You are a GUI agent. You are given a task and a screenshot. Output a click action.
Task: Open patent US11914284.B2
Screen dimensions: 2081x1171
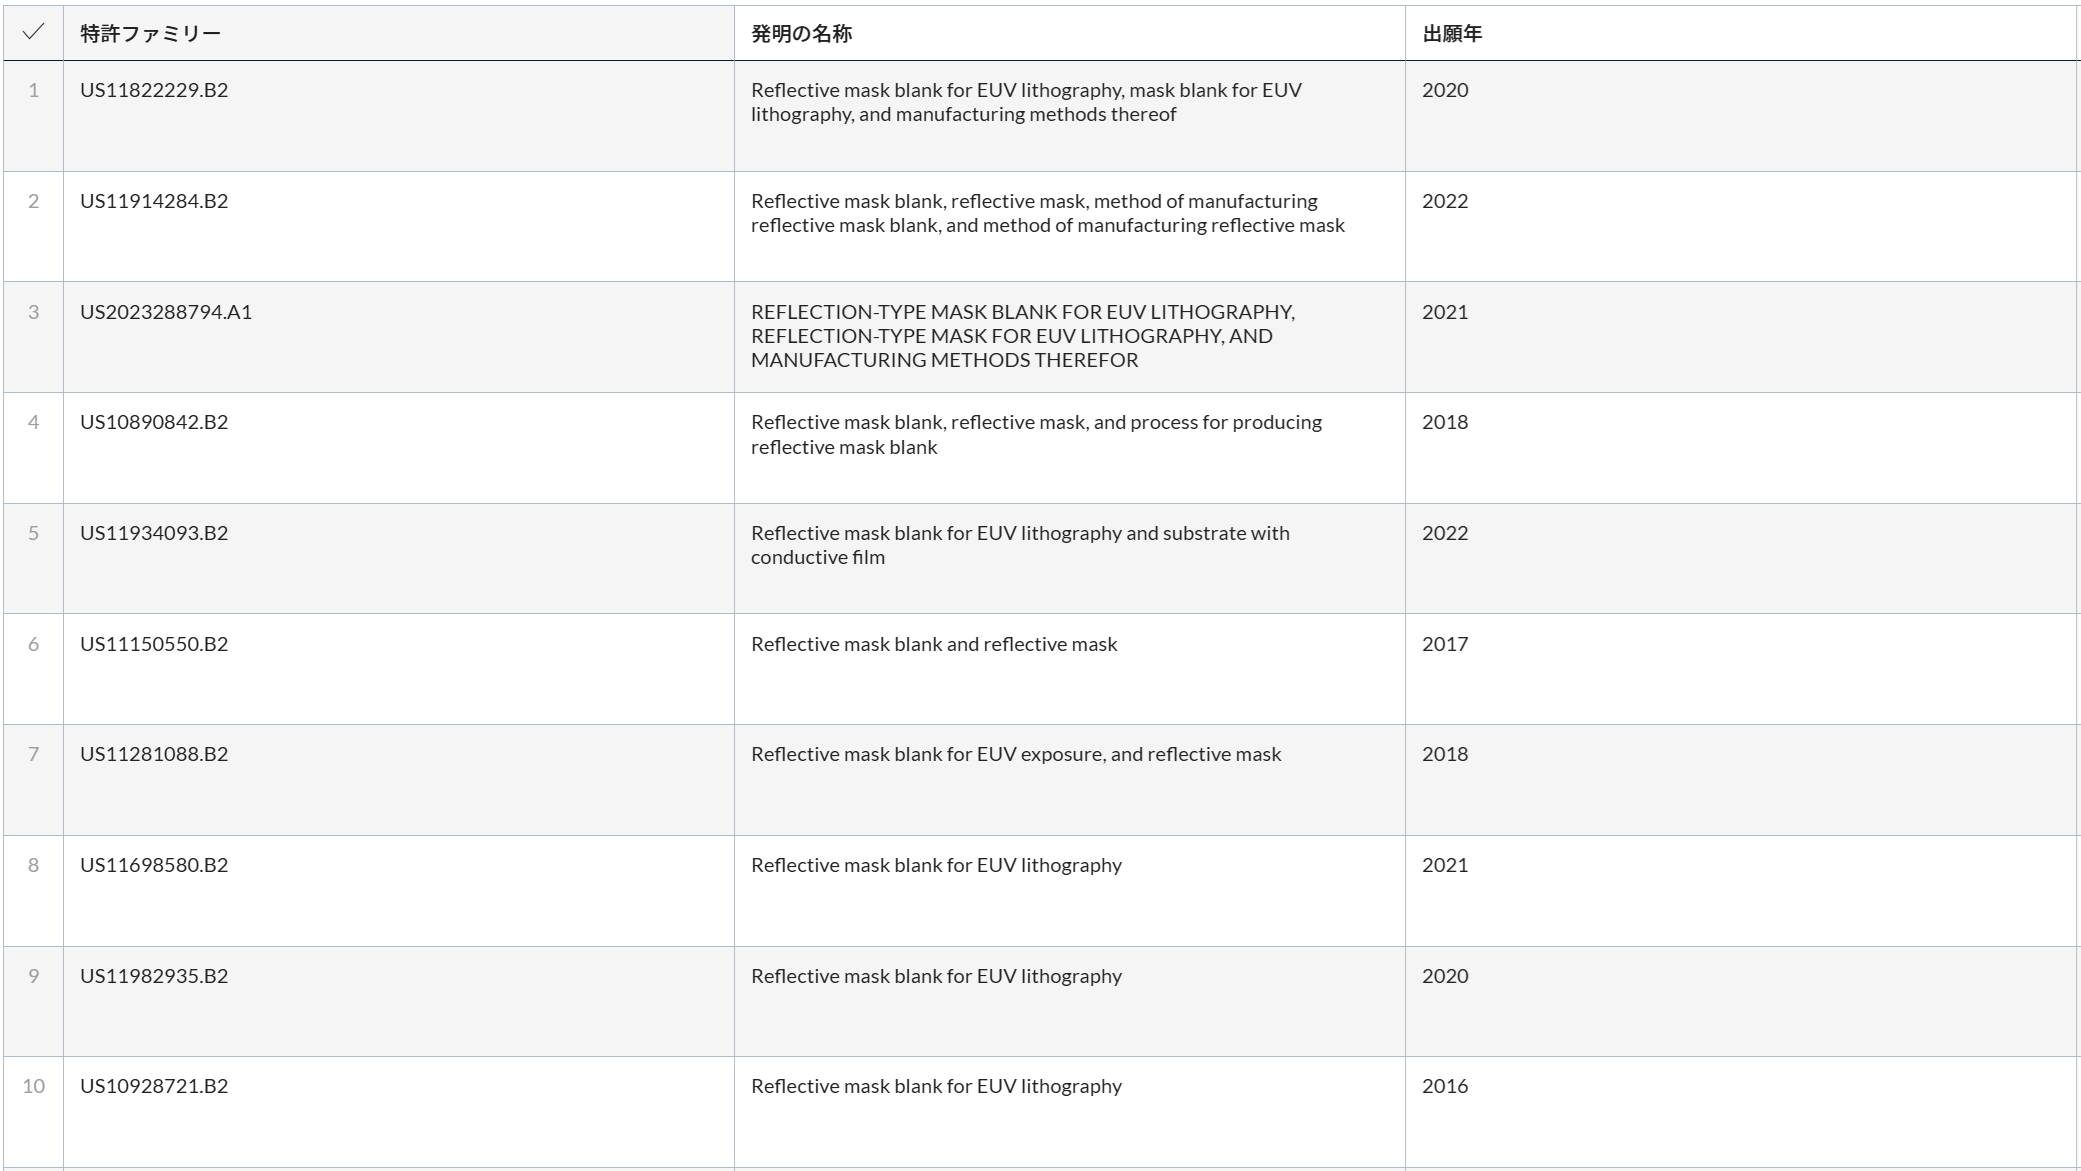154,201
